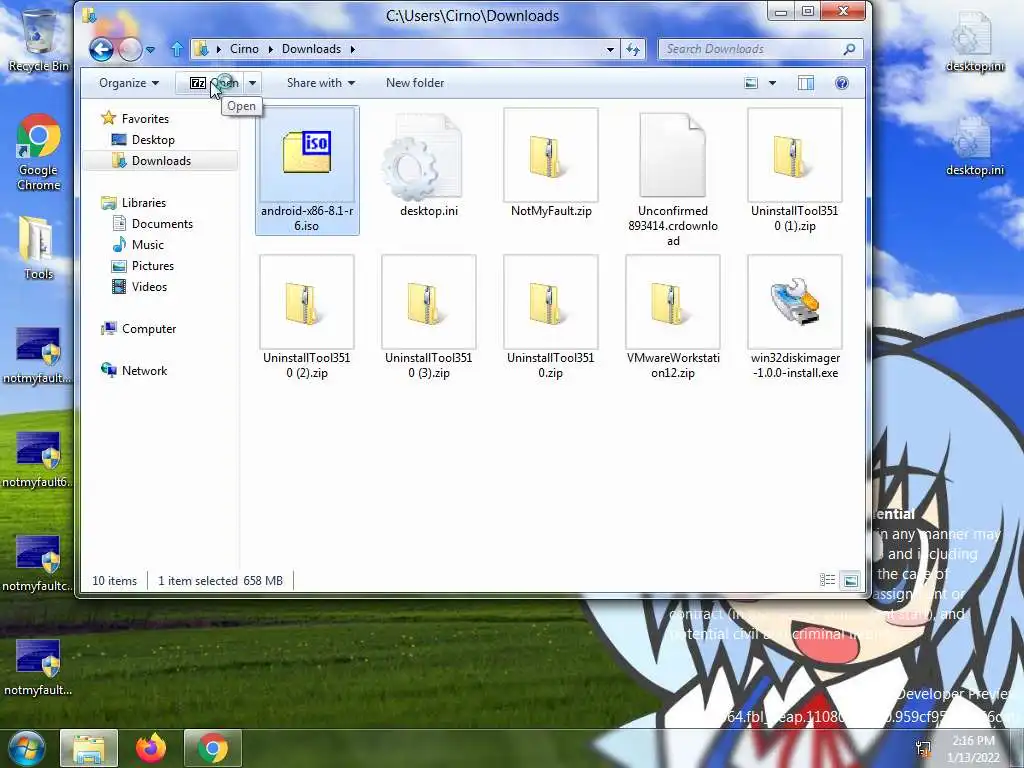
Task: Select UninstallTool3510 (1).zip
Action: point(795,171)
